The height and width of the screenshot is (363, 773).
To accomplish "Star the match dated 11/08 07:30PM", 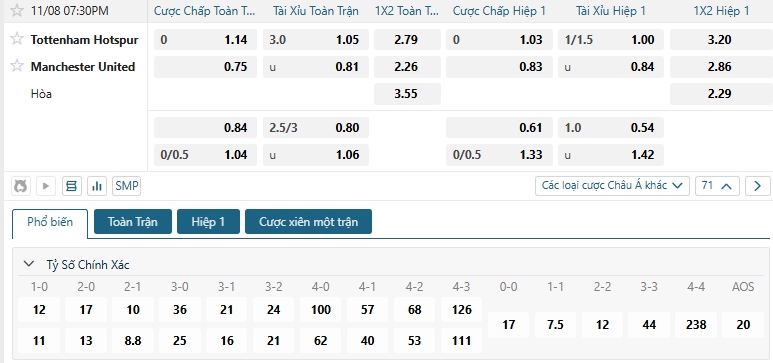I will pos(17,10).
